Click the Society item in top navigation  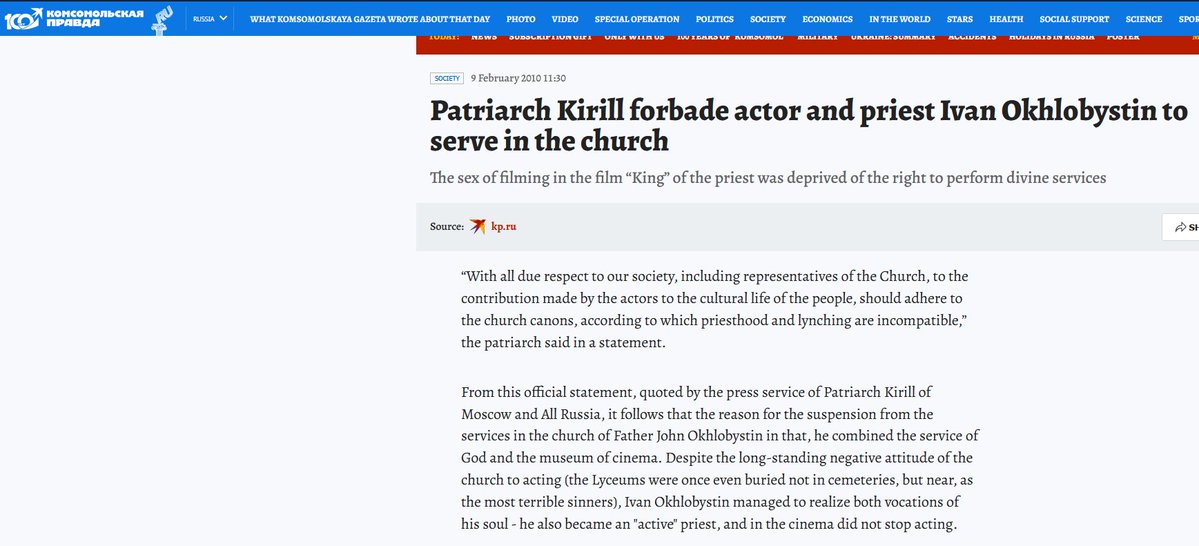768,19
